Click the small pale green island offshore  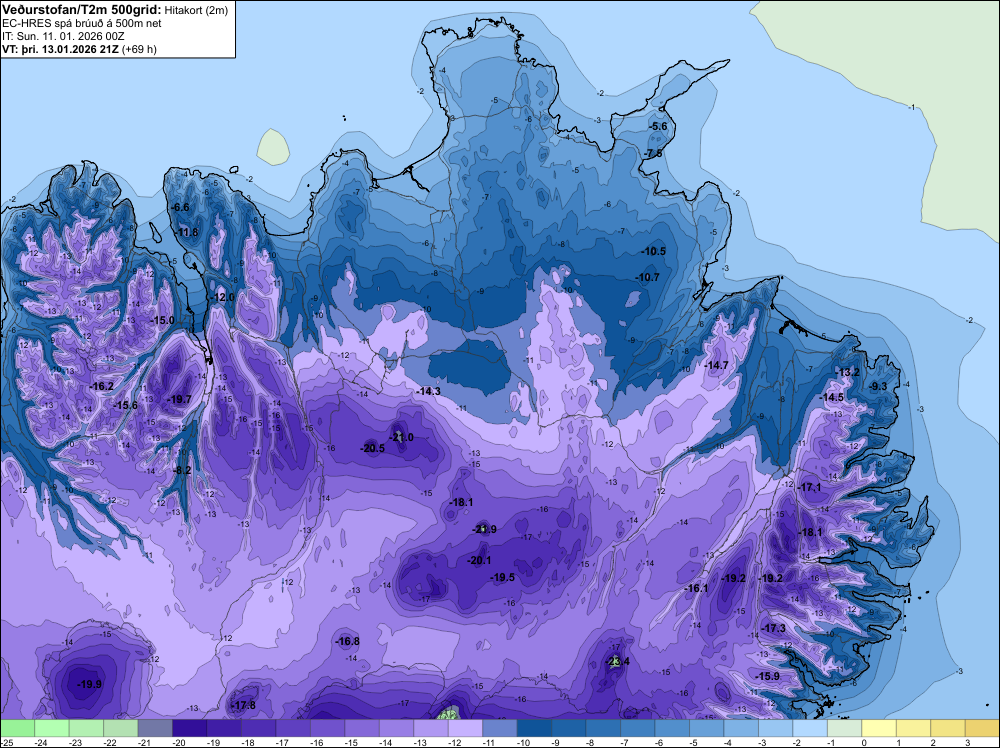[273, 147]
